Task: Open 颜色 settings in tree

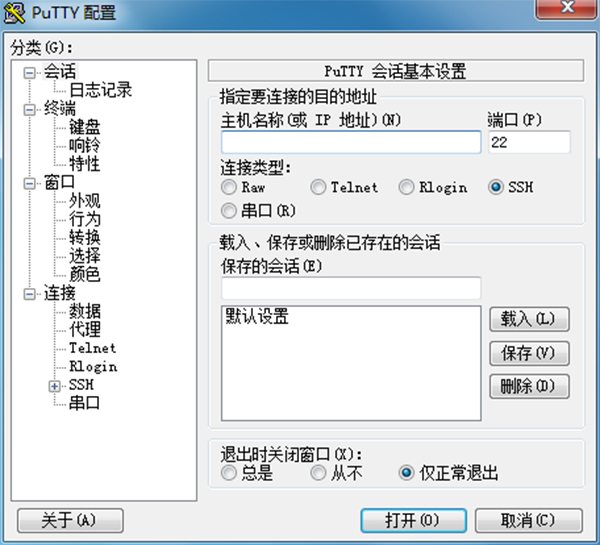Action: [x=85, y=275]
